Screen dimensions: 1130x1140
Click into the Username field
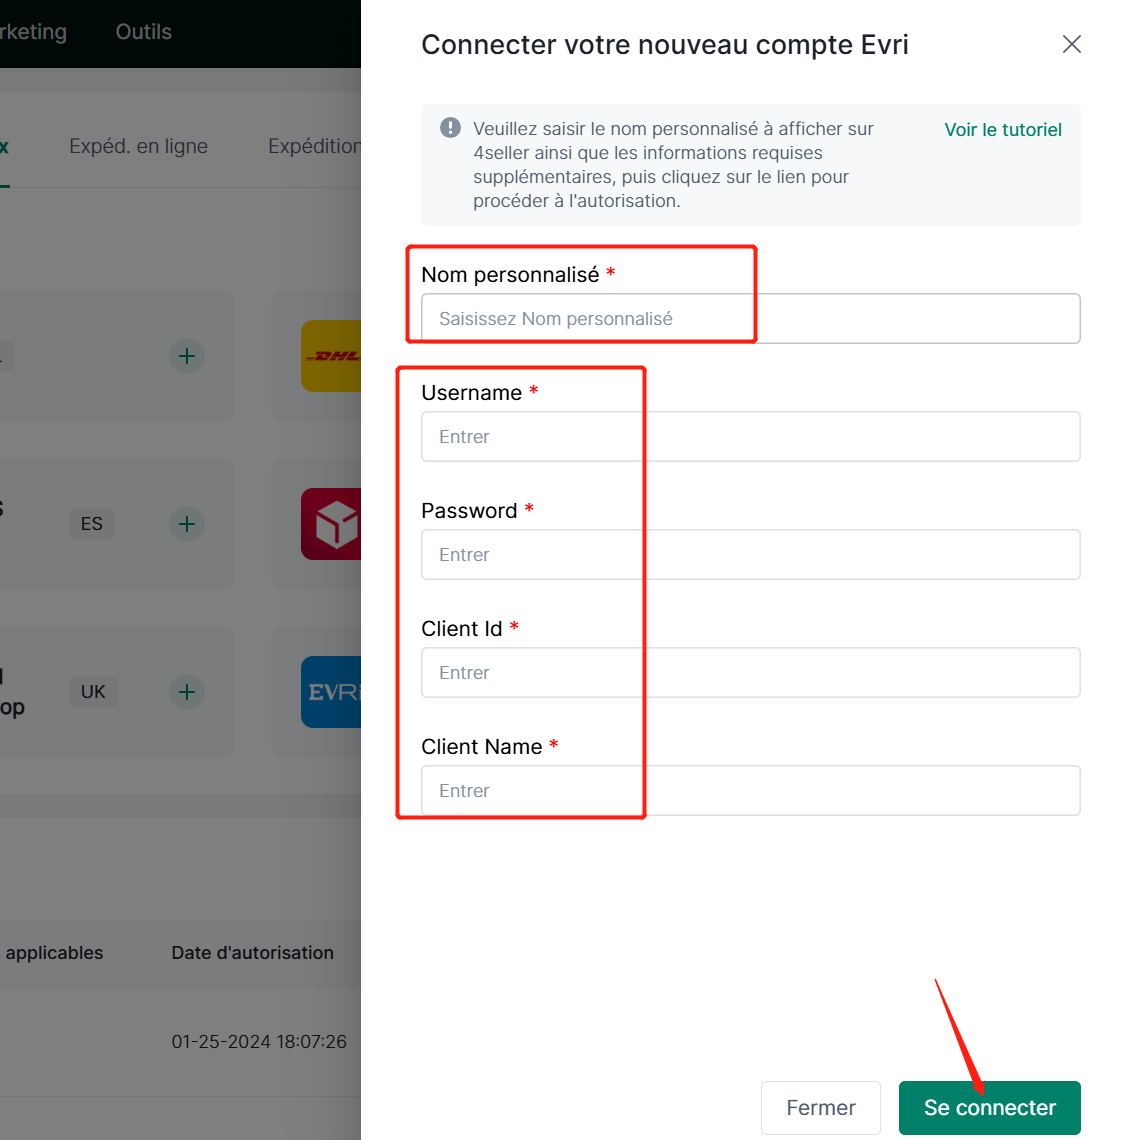click(x=750, y=437)
